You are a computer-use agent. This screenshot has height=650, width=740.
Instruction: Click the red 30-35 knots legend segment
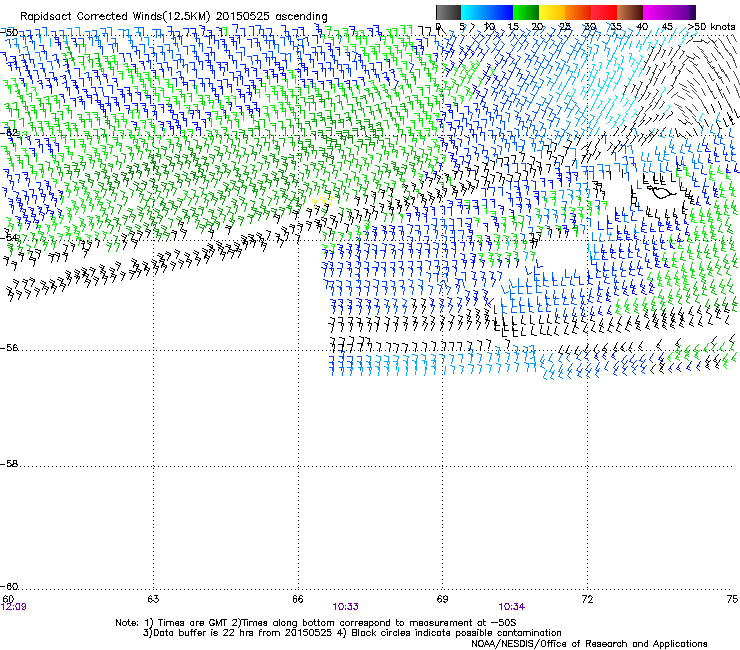pos(604,12)
